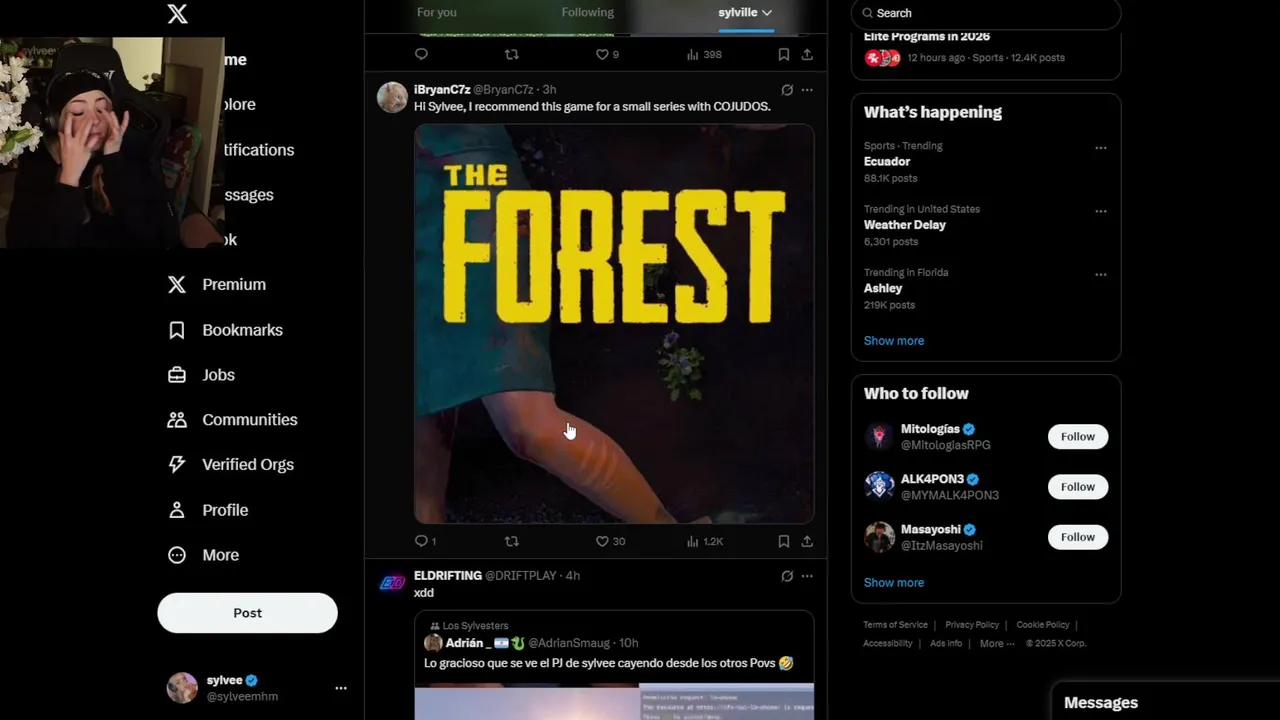
Task: Switch to the Following tab
Action: coord(587,12)
